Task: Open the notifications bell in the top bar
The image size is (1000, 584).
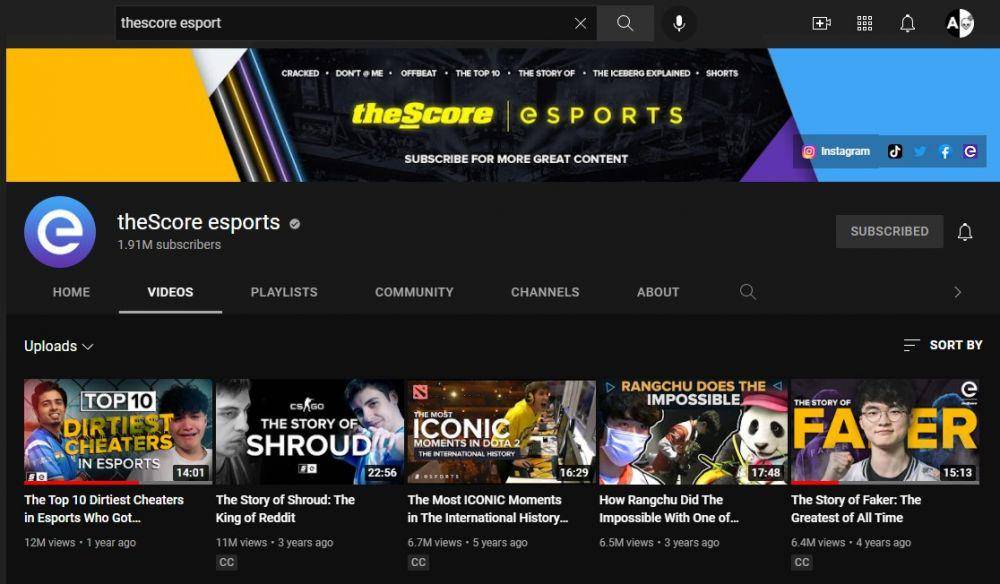Action: (x=908, y=24)
